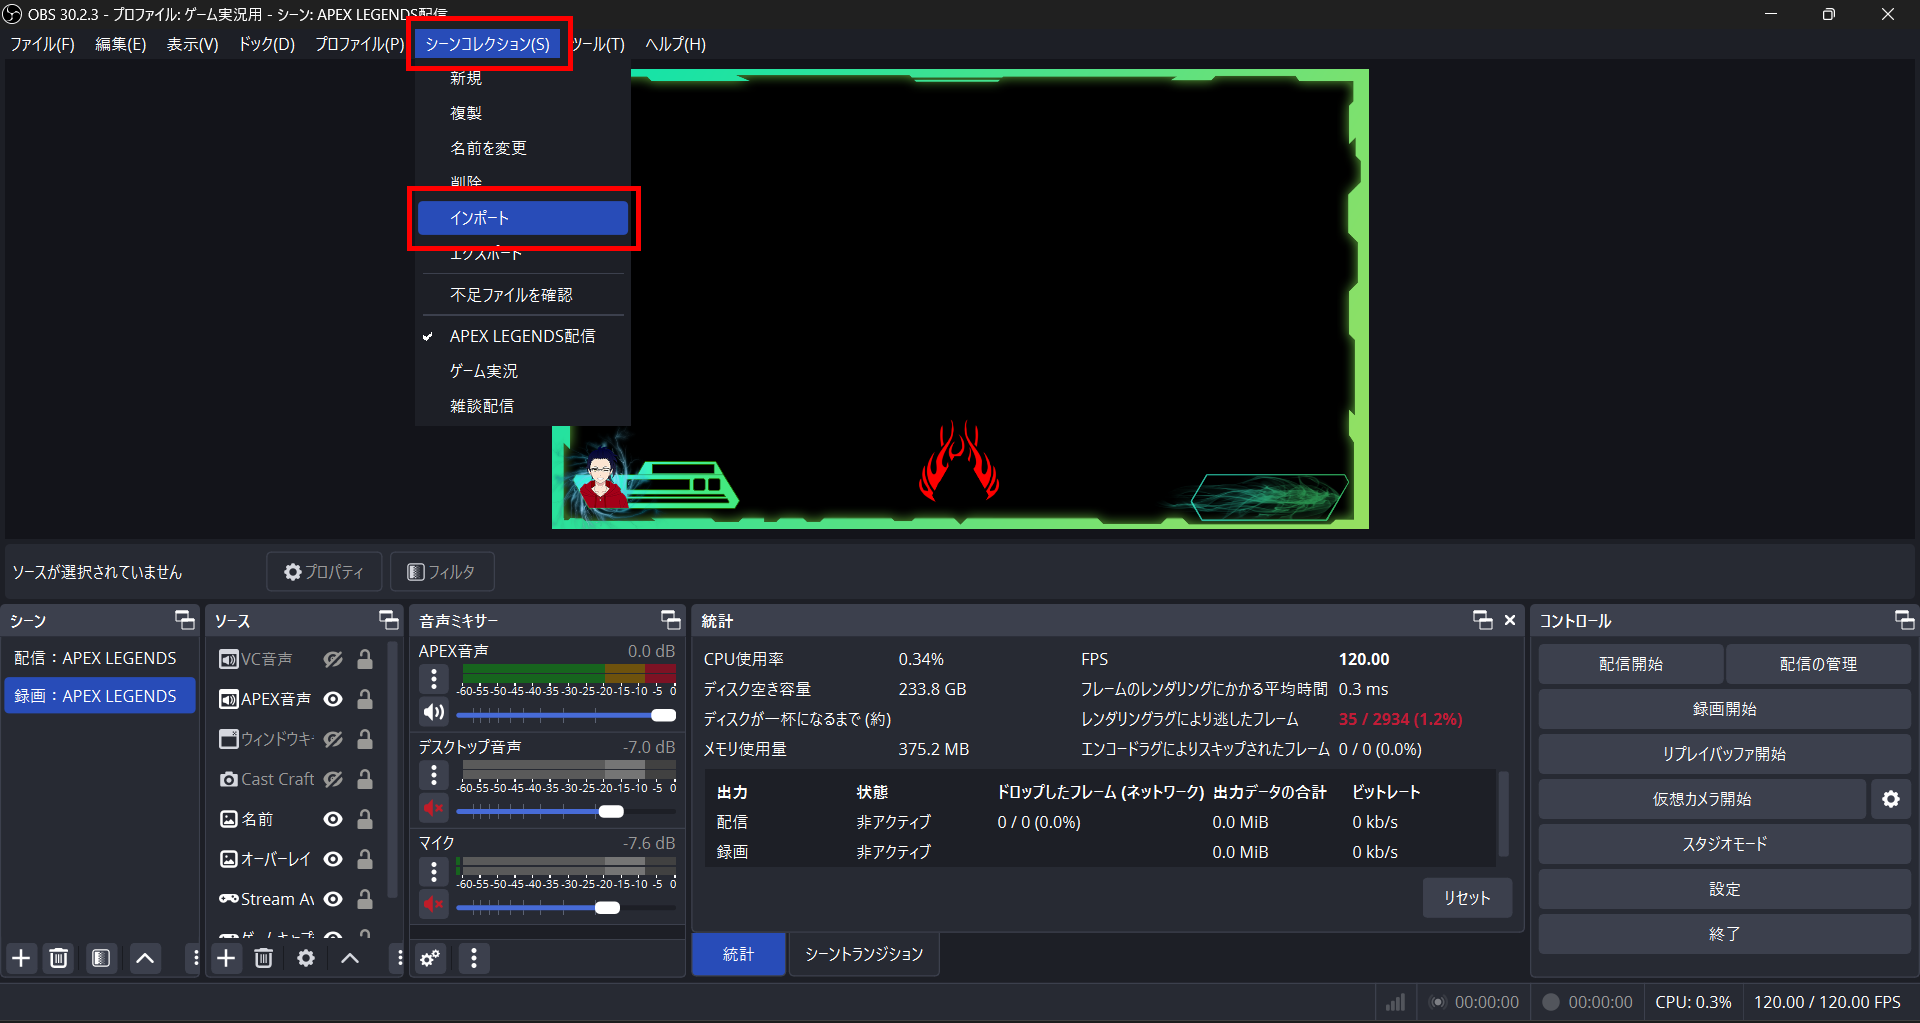Adjust デスクトップ音声 volume slider
The width and height of the screenshot is (1920, 1023).
[566, 811]
